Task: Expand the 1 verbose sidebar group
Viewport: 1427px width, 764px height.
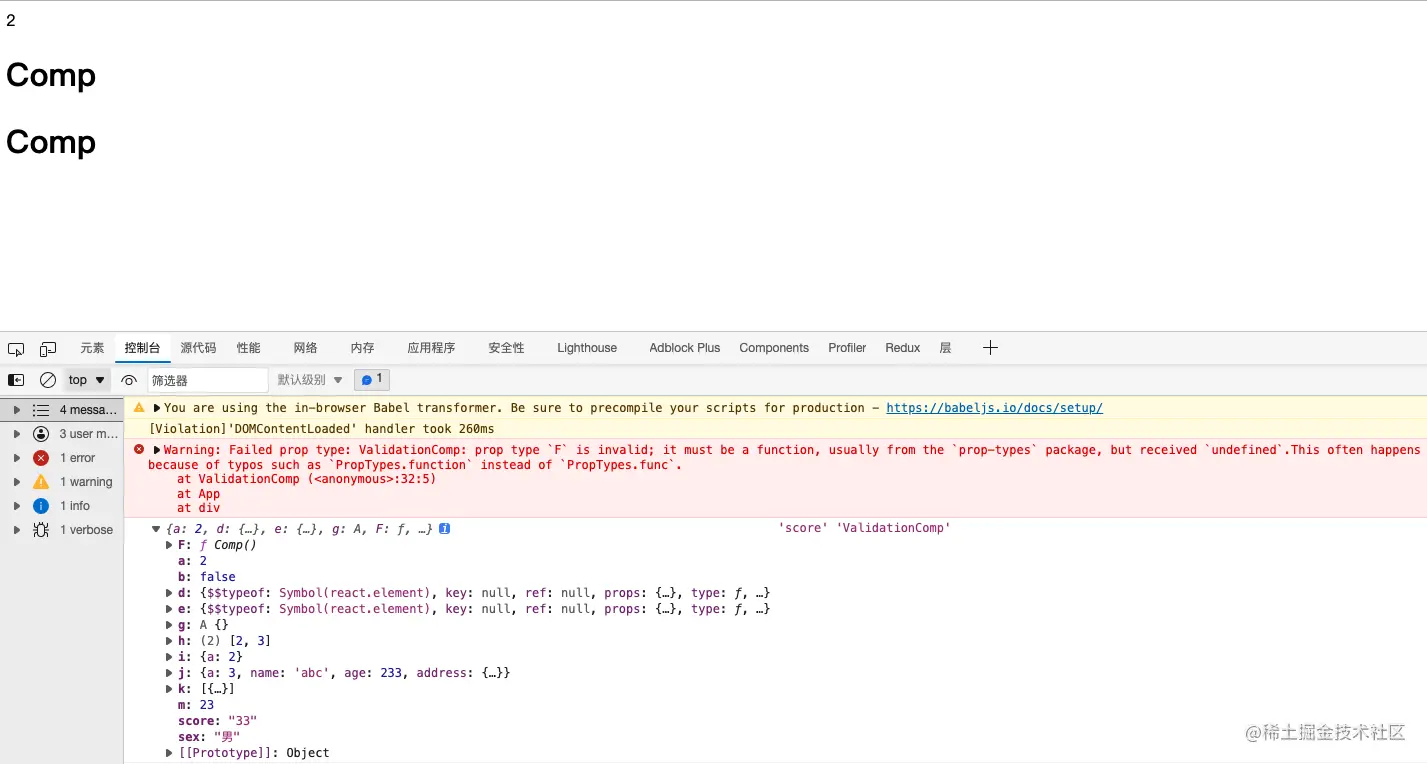Action: 16,530
